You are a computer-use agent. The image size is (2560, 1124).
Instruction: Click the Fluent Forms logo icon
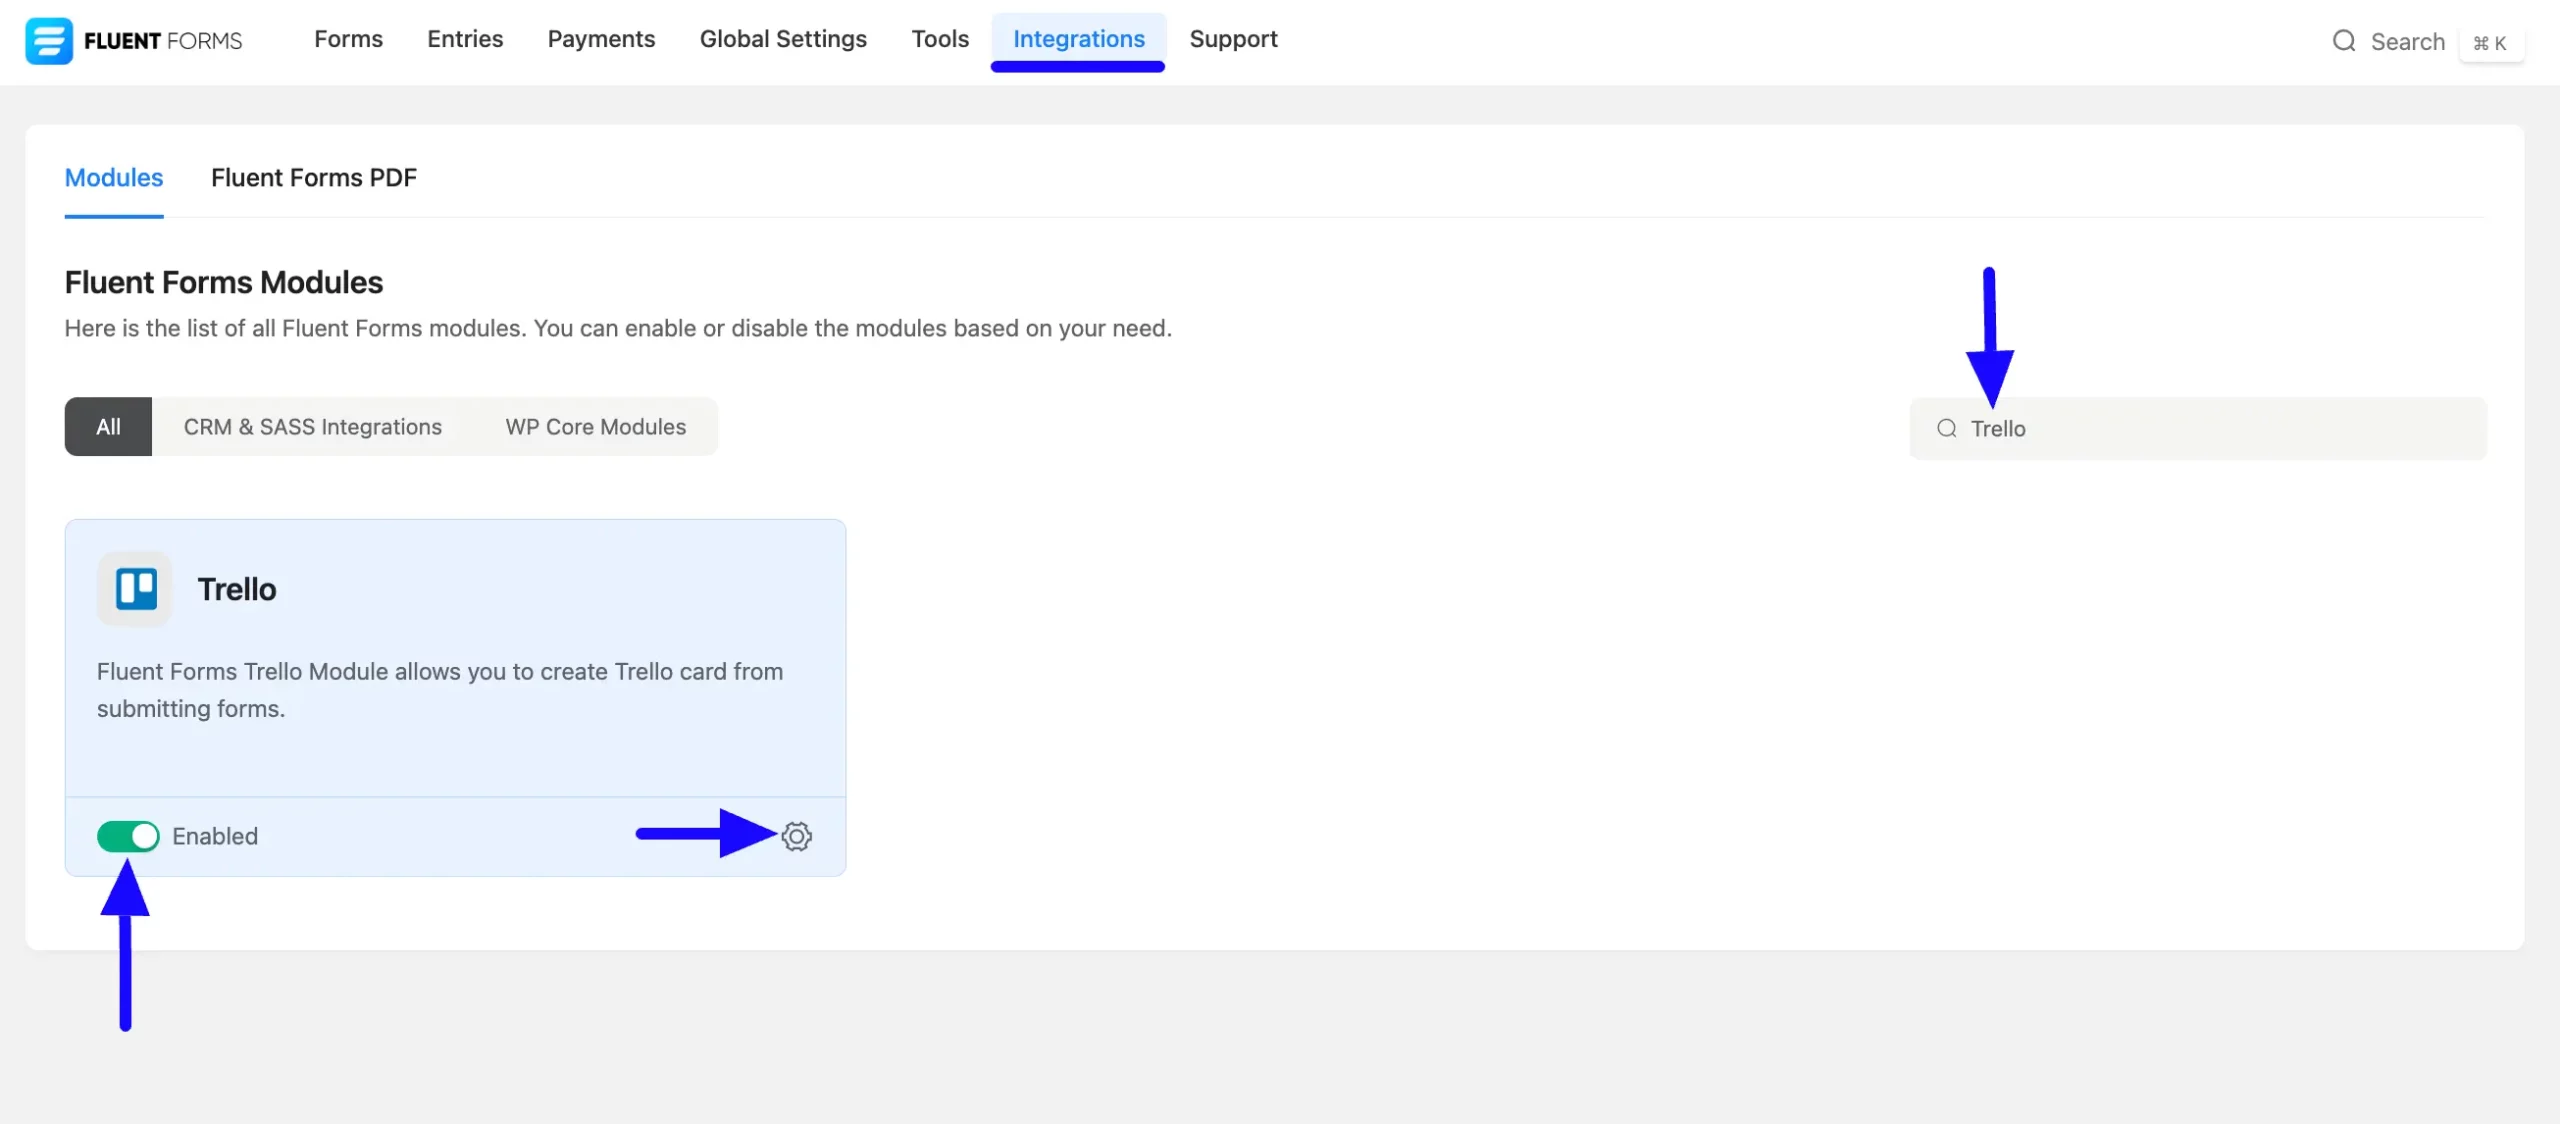48,40
